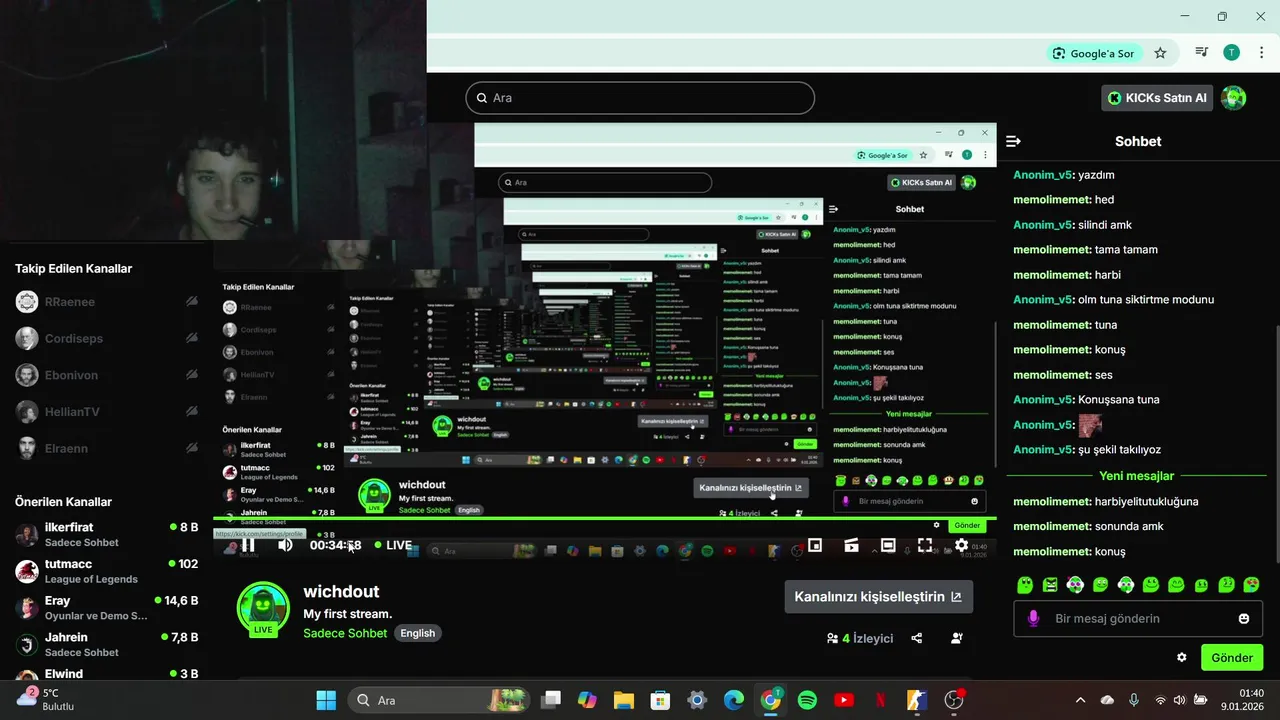Open chat settings gear beside Gönder
Viewport: 1280px width, 720px height.
(x=1182, y=657)
